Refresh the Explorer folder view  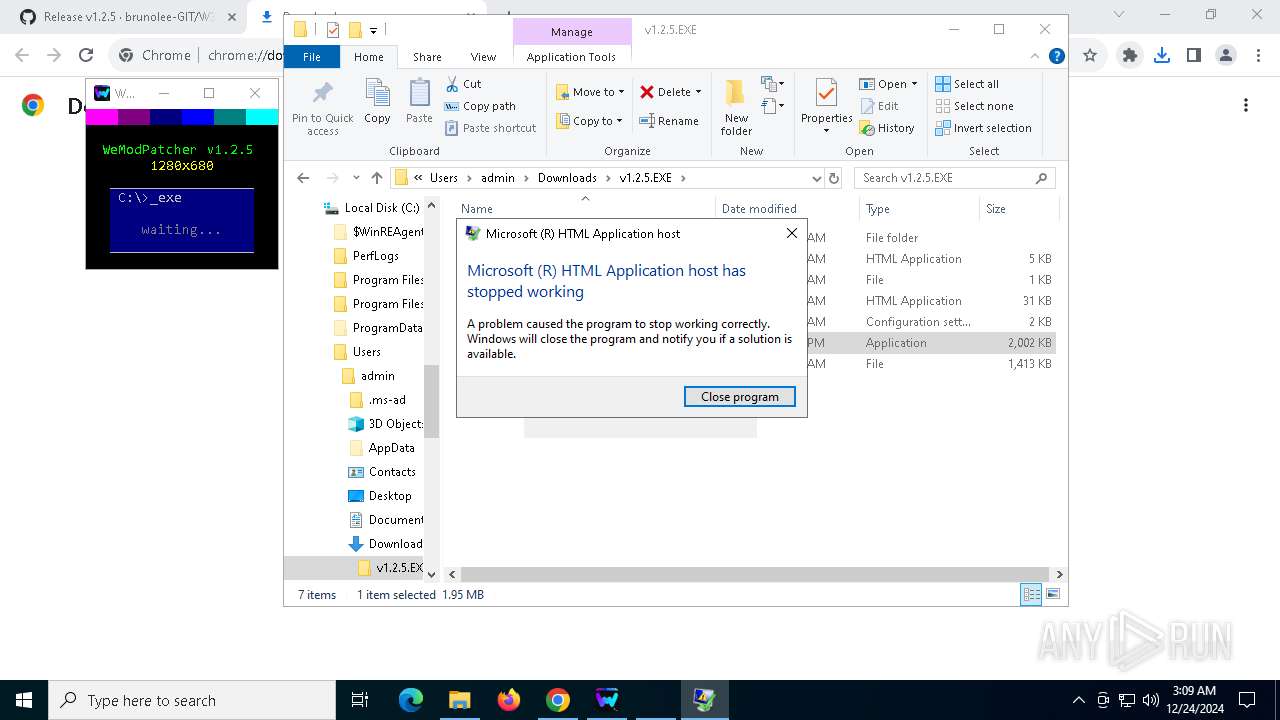(x=834, y=178)
